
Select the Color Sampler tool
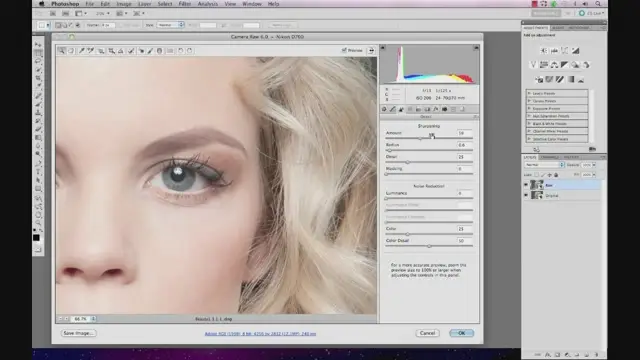(91, 51)
